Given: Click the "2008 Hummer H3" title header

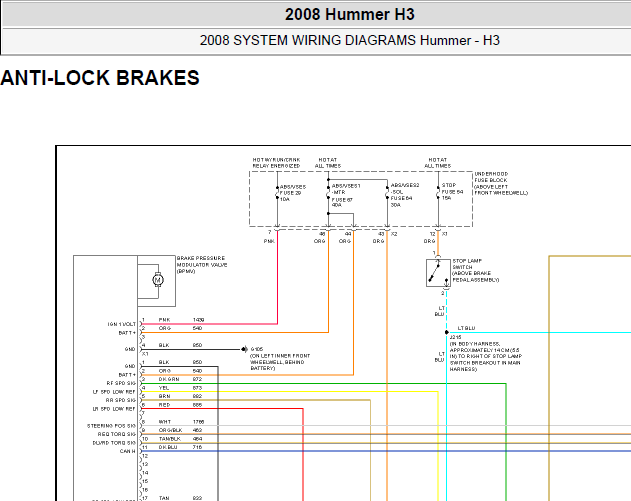Looking at the screenshot, I should [x=349, y=14].
